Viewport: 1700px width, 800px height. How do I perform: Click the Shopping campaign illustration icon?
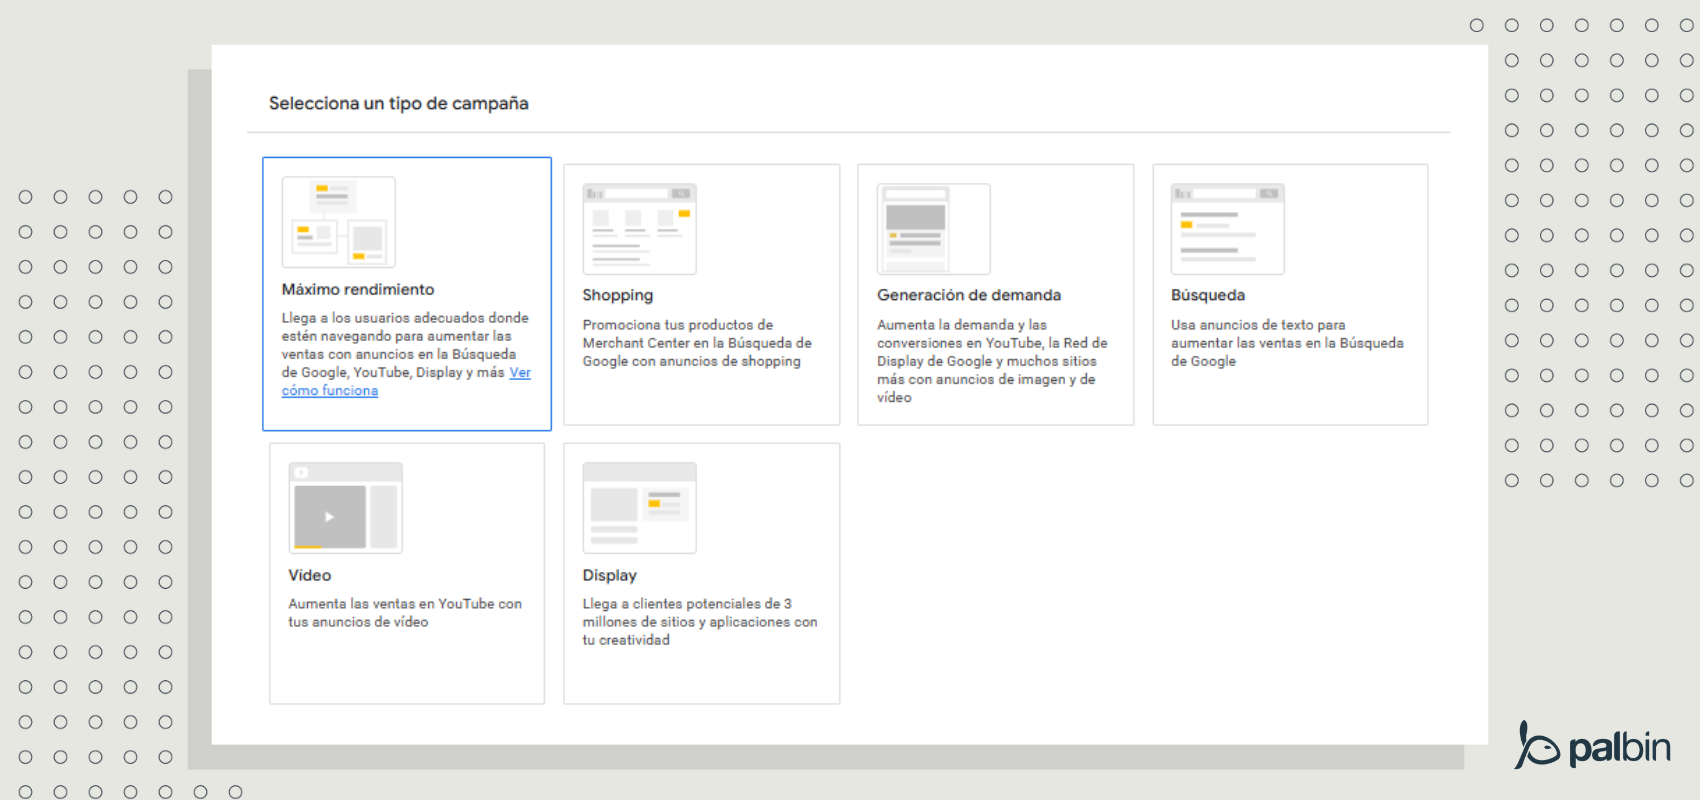639,229
